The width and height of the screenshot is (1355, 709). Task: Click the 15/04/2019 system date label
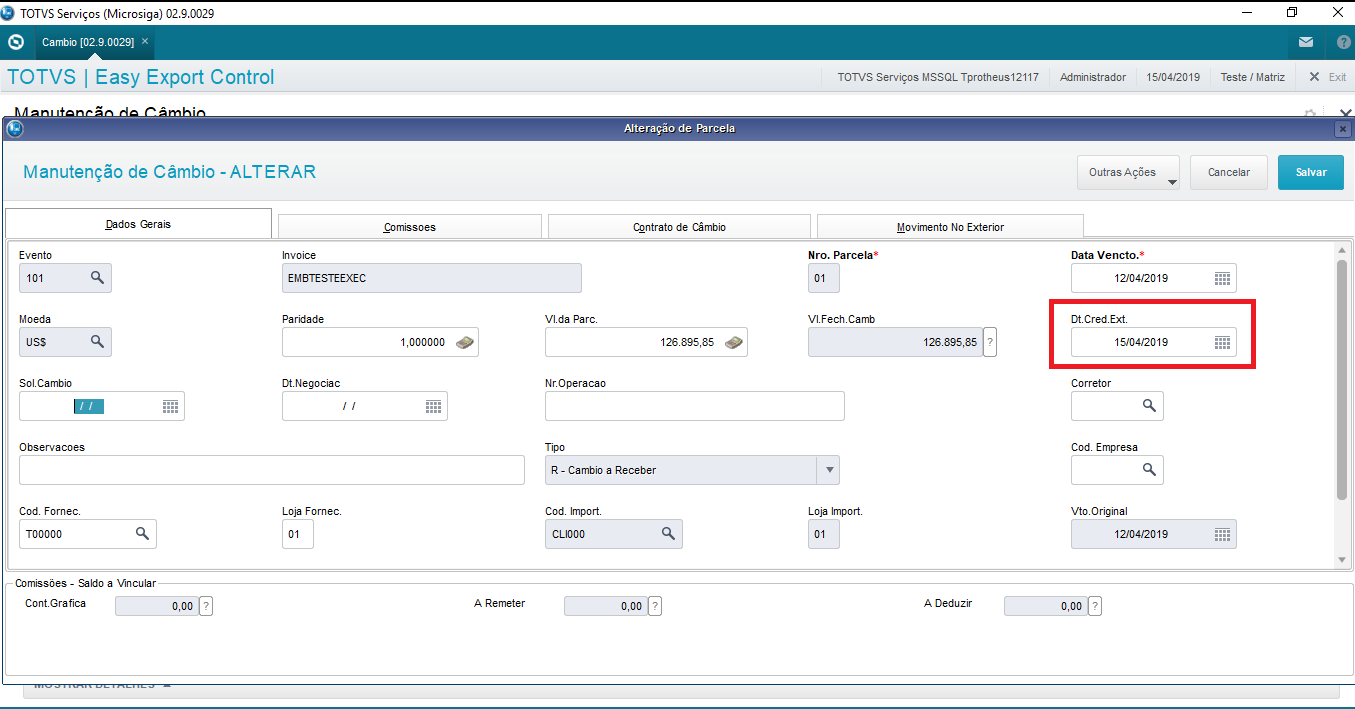[x=1173, y=77]
